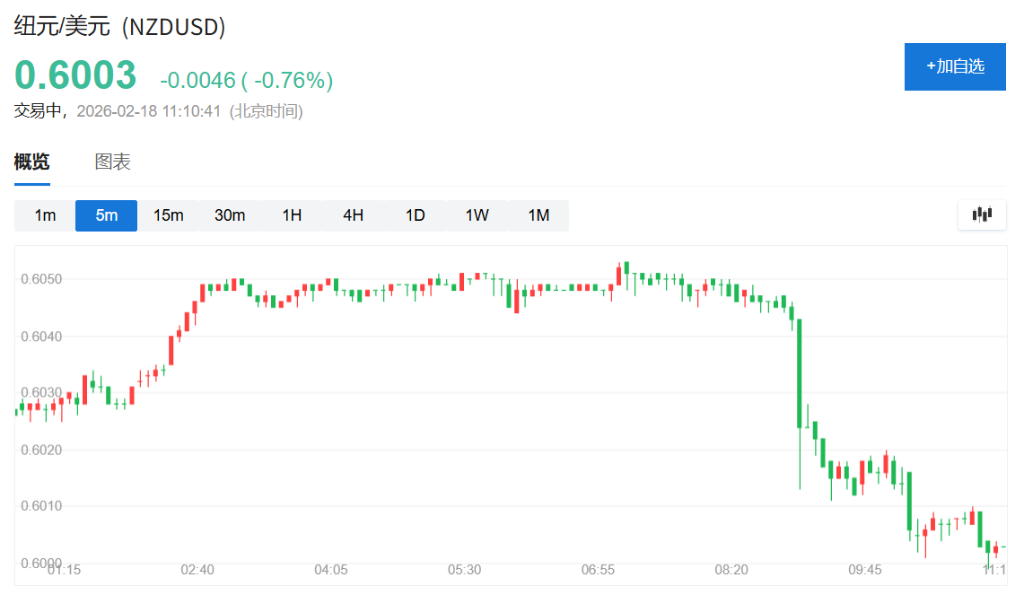
Task: Switch chart to 15m interval
Action: [168, 215]
